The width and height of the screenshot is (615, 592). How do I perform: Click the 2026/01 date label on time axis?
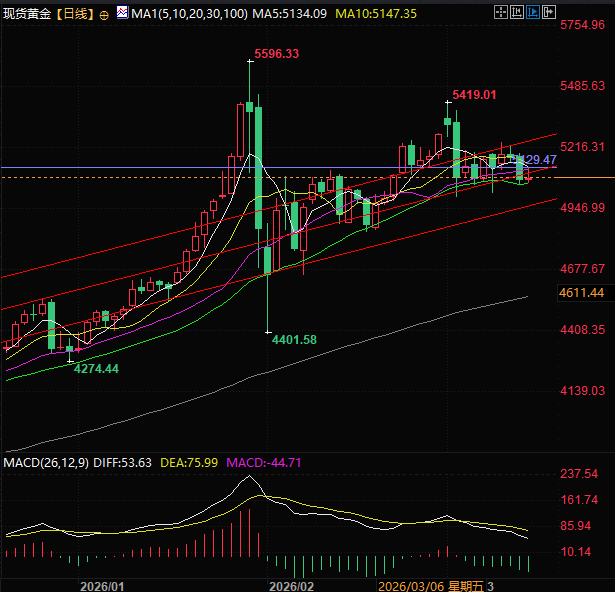(x=102, y=586)
